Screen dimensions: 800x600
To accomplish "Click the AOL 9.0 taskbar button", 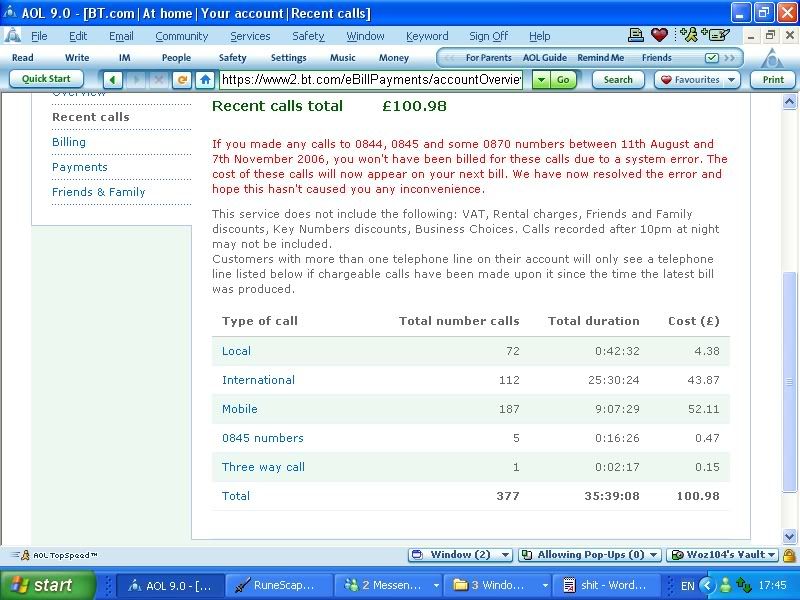I will click(x=171, y=585).
